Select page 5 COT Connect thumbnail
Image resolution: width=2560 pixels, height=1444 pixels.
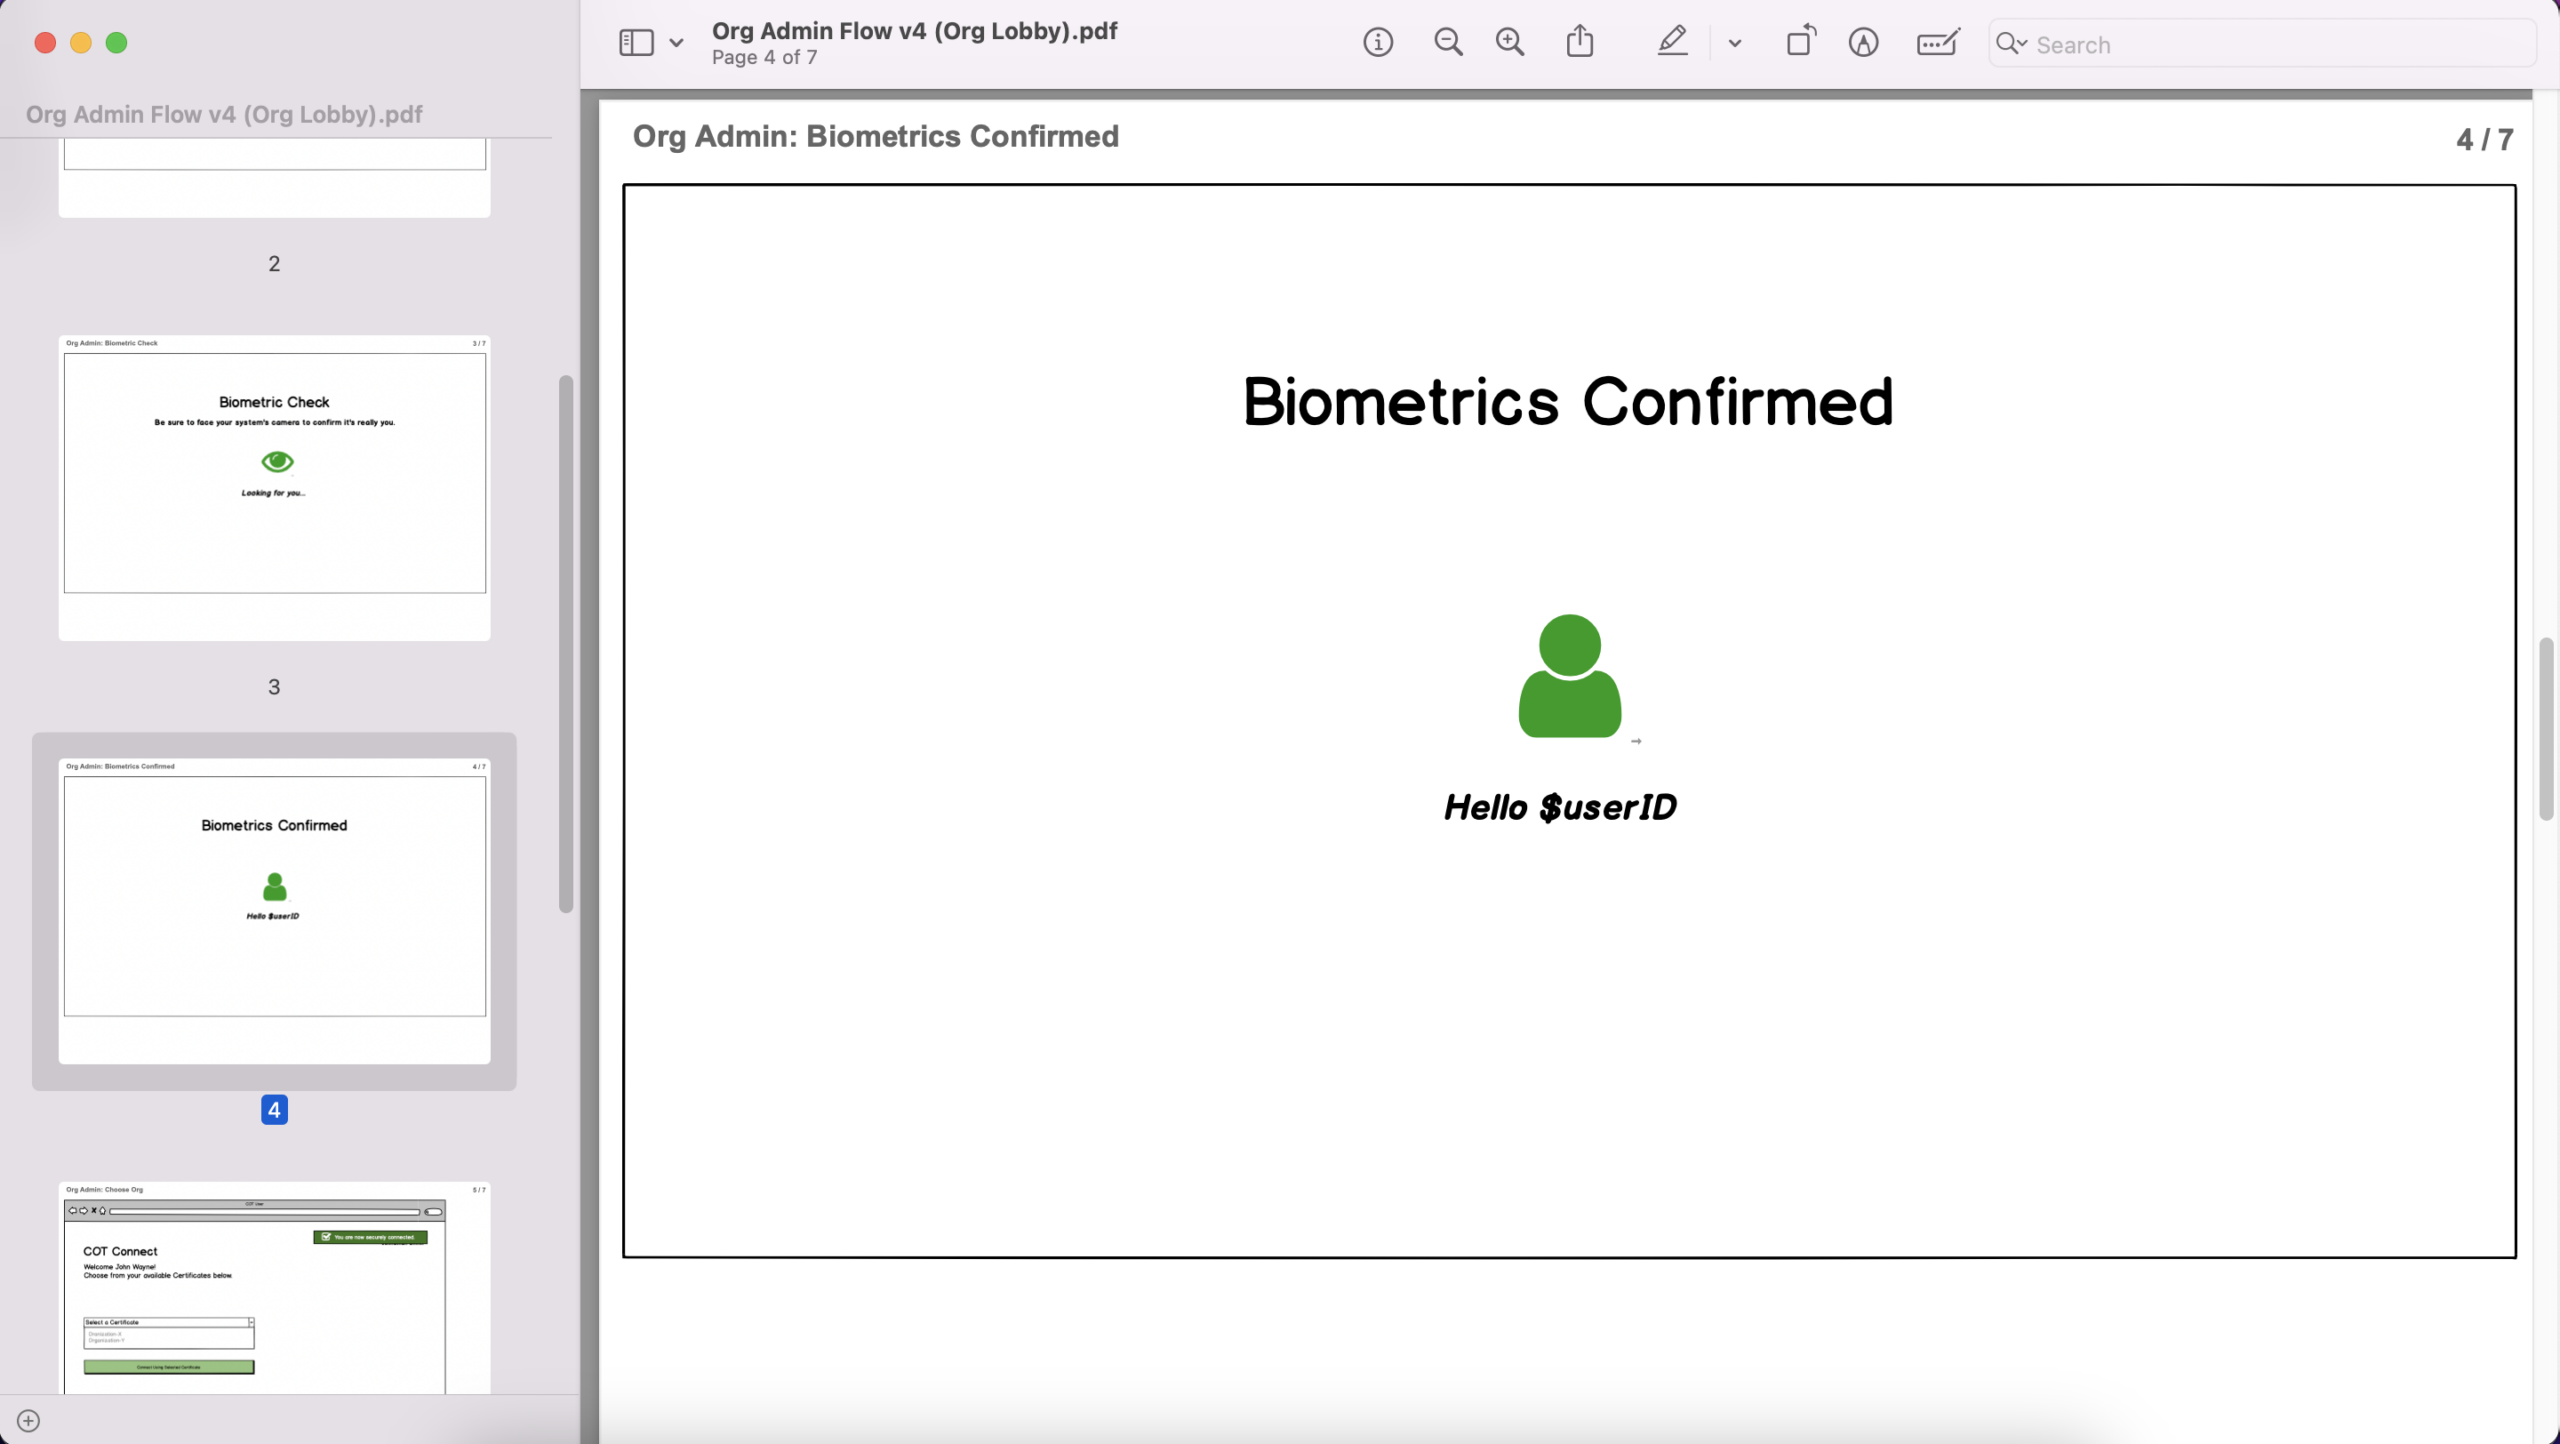pos(274,1288)
